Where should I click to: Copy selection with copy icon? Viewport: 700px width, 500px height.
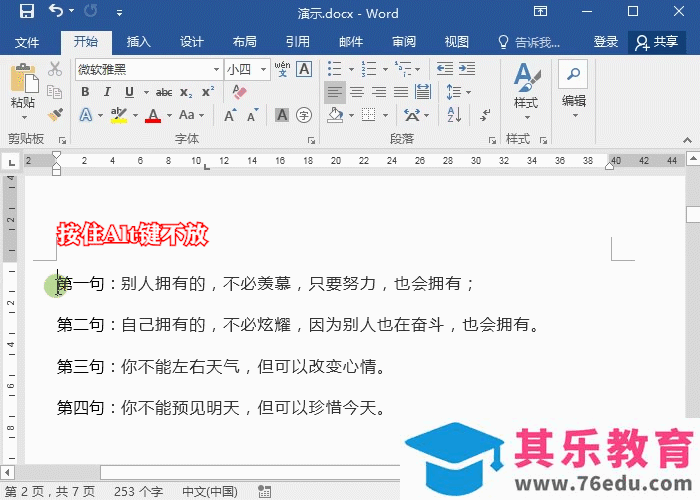tap(55, 92)
